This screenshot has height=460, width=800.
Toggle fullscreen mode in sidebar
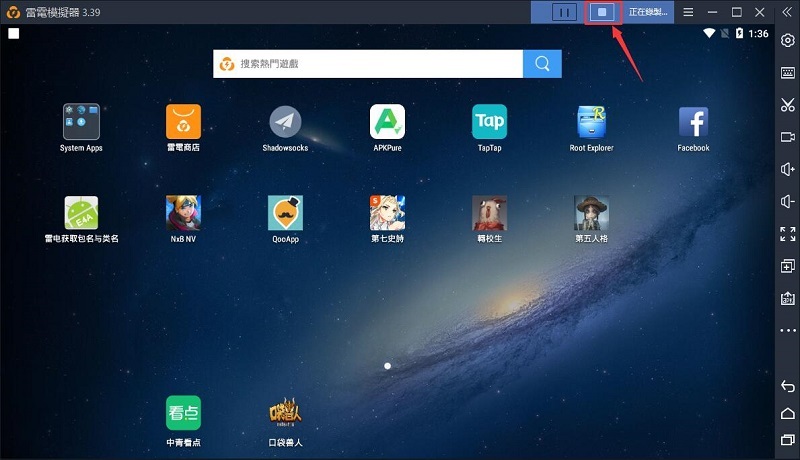788,234
